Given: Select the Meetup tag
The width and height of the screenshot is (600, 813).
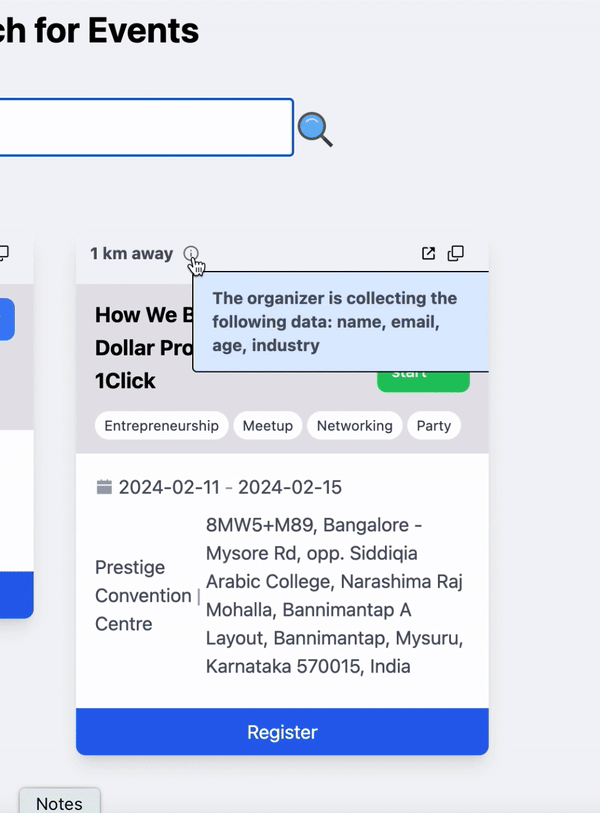Looking at the screenshot, I should [268, 426].
